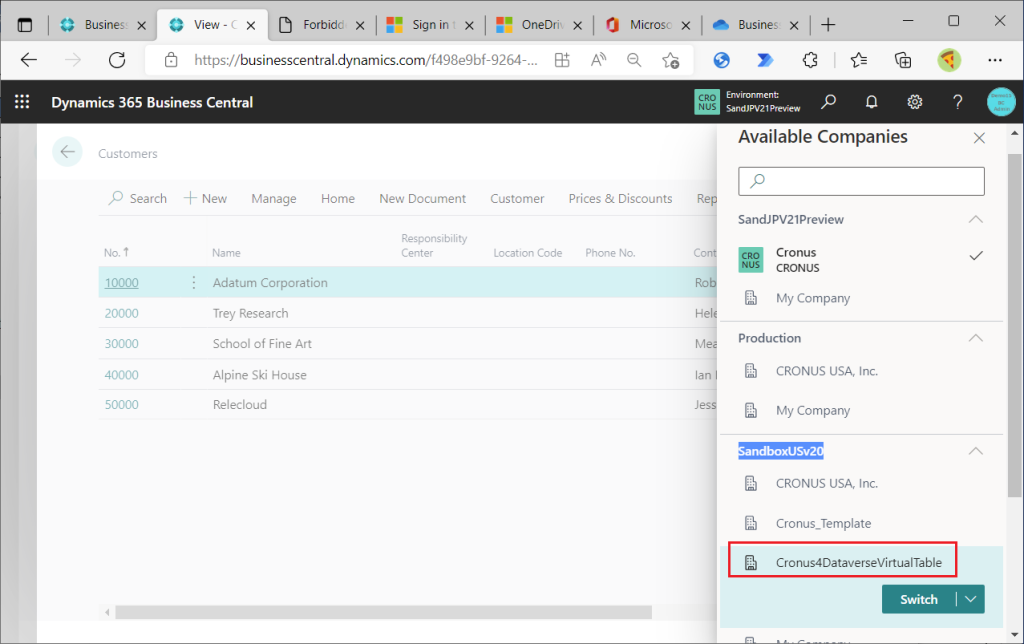Open the browser read aloud icon
This screenshot has width=1024, height=644.
tap(598, 60)
